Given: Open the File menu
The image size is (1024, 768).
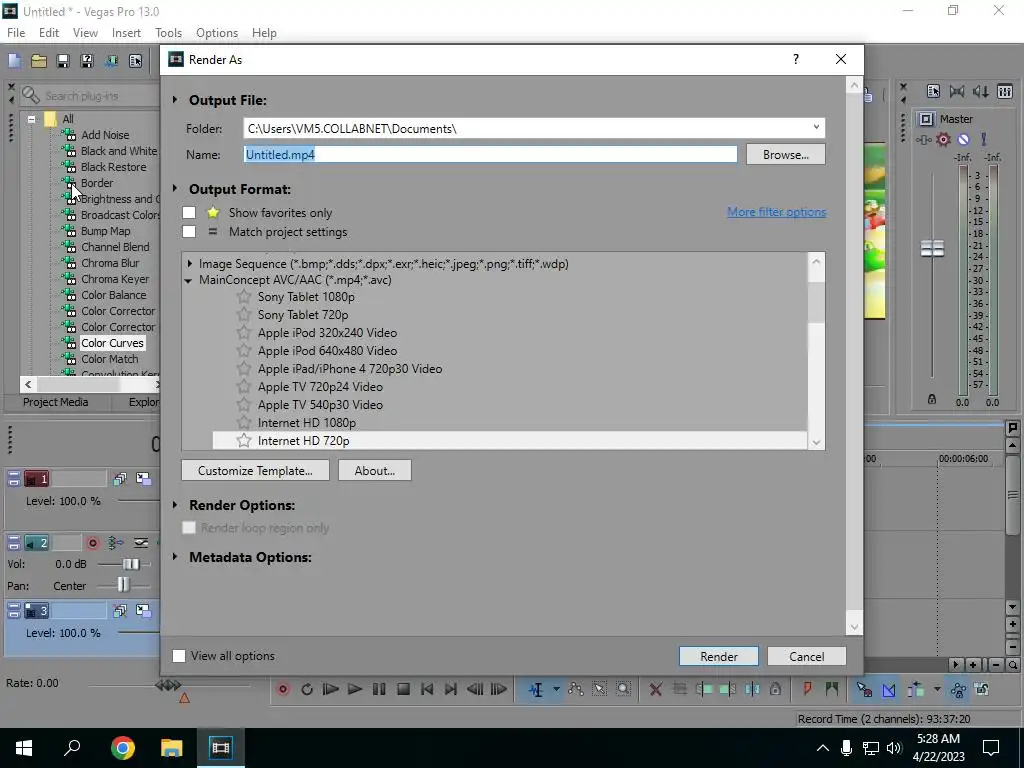Looking at the screenshot, I should click(16, 33).
